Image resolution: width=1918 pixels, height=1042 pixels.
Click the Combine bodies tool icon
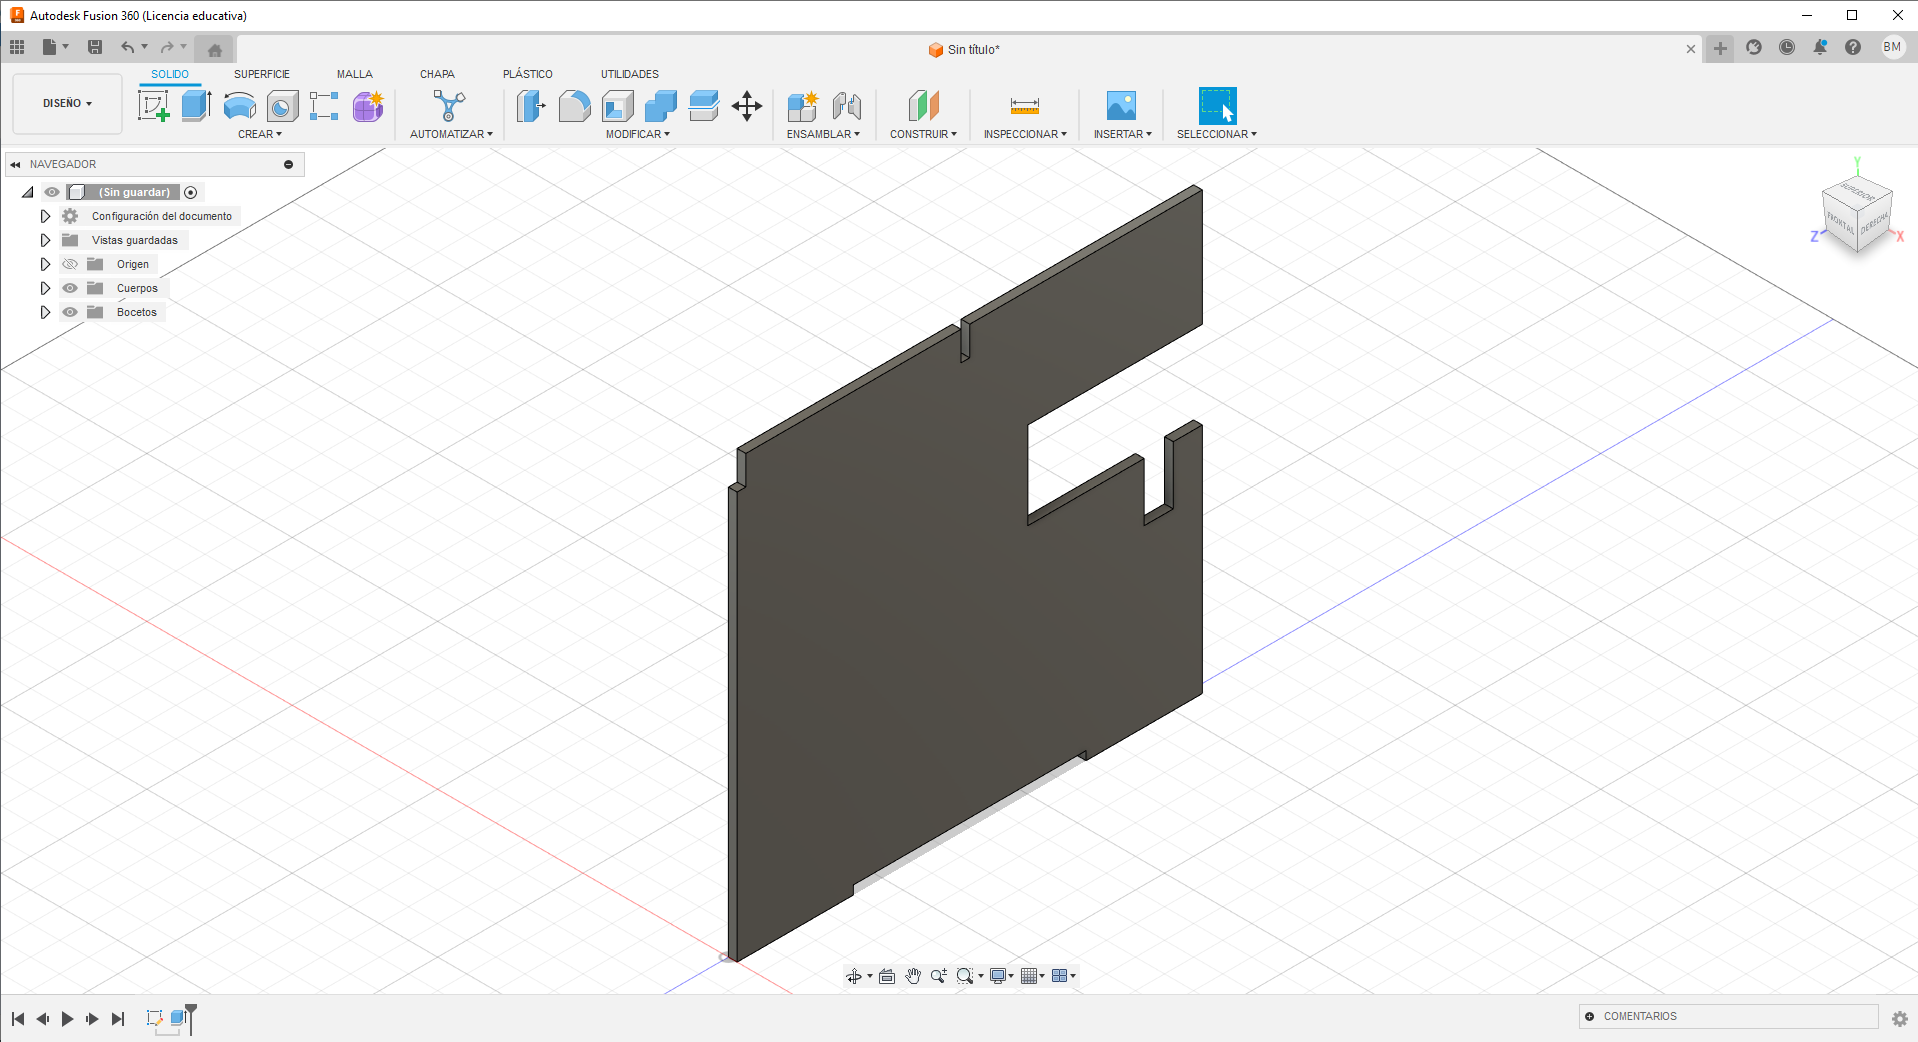click(660, 106)
